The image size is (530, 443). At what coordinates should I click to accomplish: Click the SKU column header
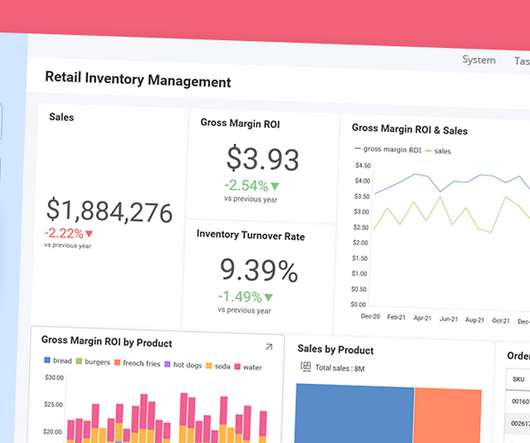click(x=518, y=379)
